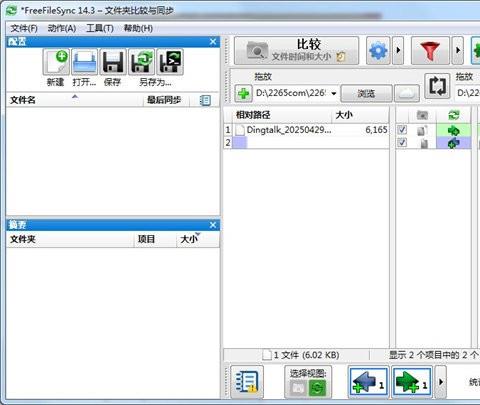The width and height of the screenshot is (480, 405).
Task: Open the Help (帮助) menu
Action: 138,28
